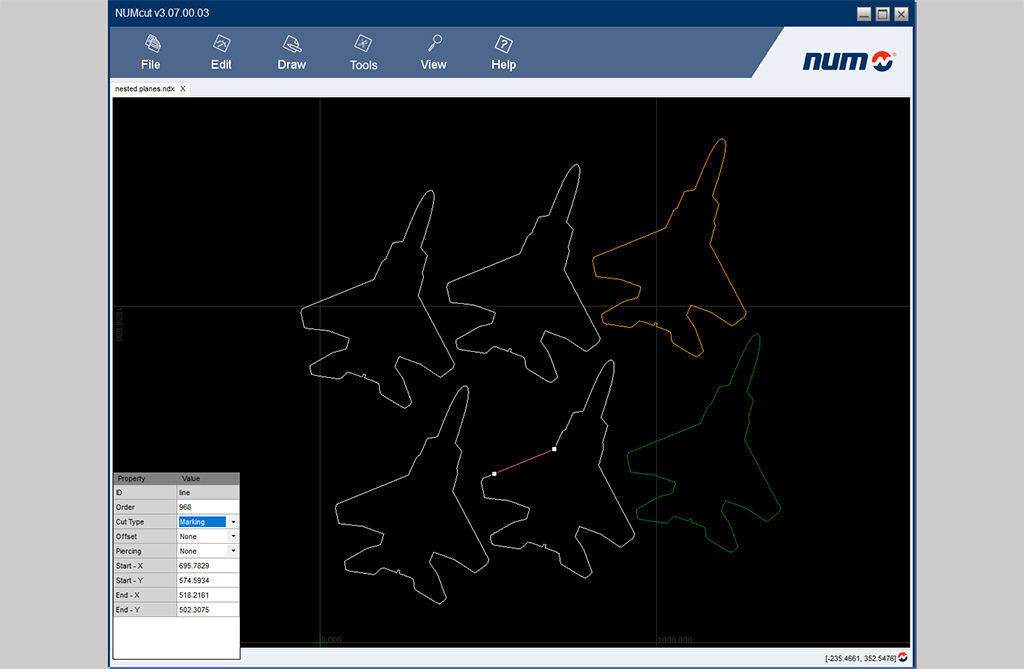This screenshot has width=1024, height=669.
Task: Click the Property column header
Action: click(x=145, y=478)
